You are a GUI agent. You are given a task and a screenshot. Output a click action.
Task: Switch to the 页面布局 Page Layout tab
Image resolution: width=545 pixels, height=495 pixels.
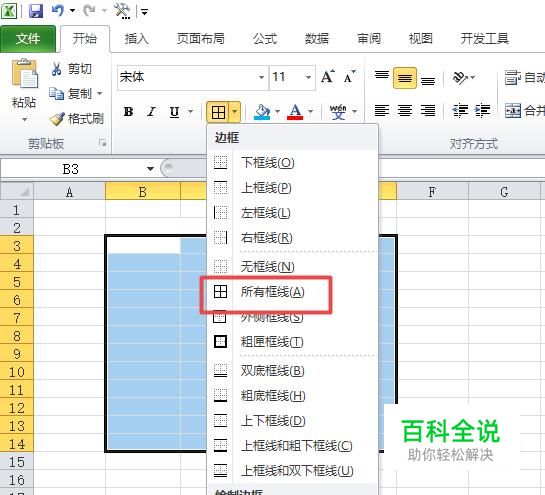(x=201, y=39)
